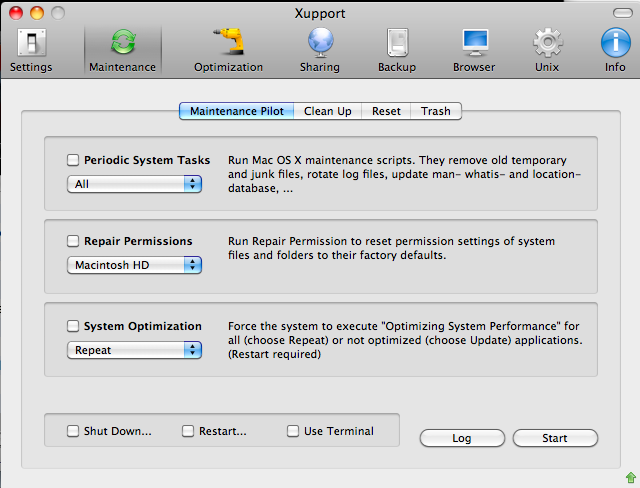Tick the Repair Permissions checkbox
This screenshot has width=640, height=488.
click(x=73, y=241)
